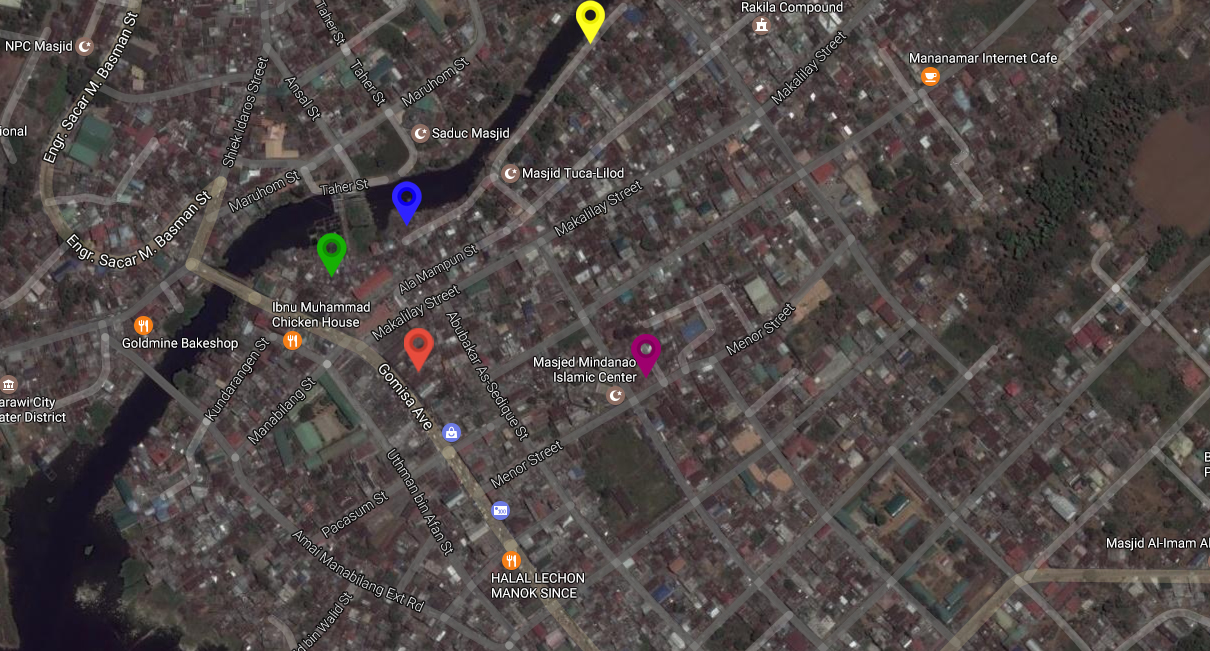Click the NPC Masjid crescent icon
The height and width of the screenshot is (651, 1210).
pos(85,46)
